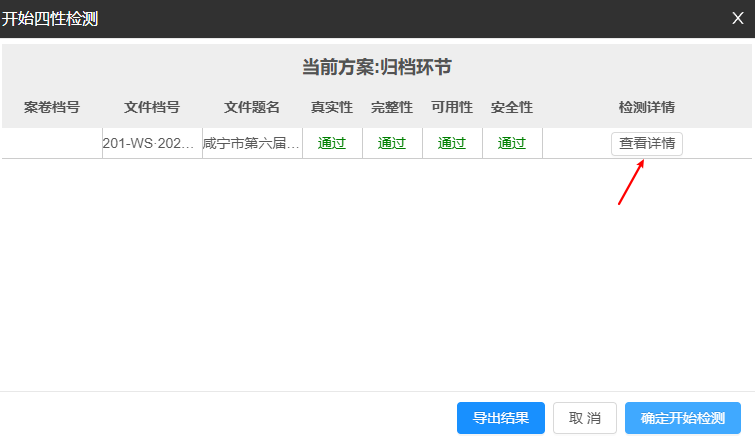Click the 完整性 column header
This screenshot has height=441, width=755.
[x=392, y=107]
